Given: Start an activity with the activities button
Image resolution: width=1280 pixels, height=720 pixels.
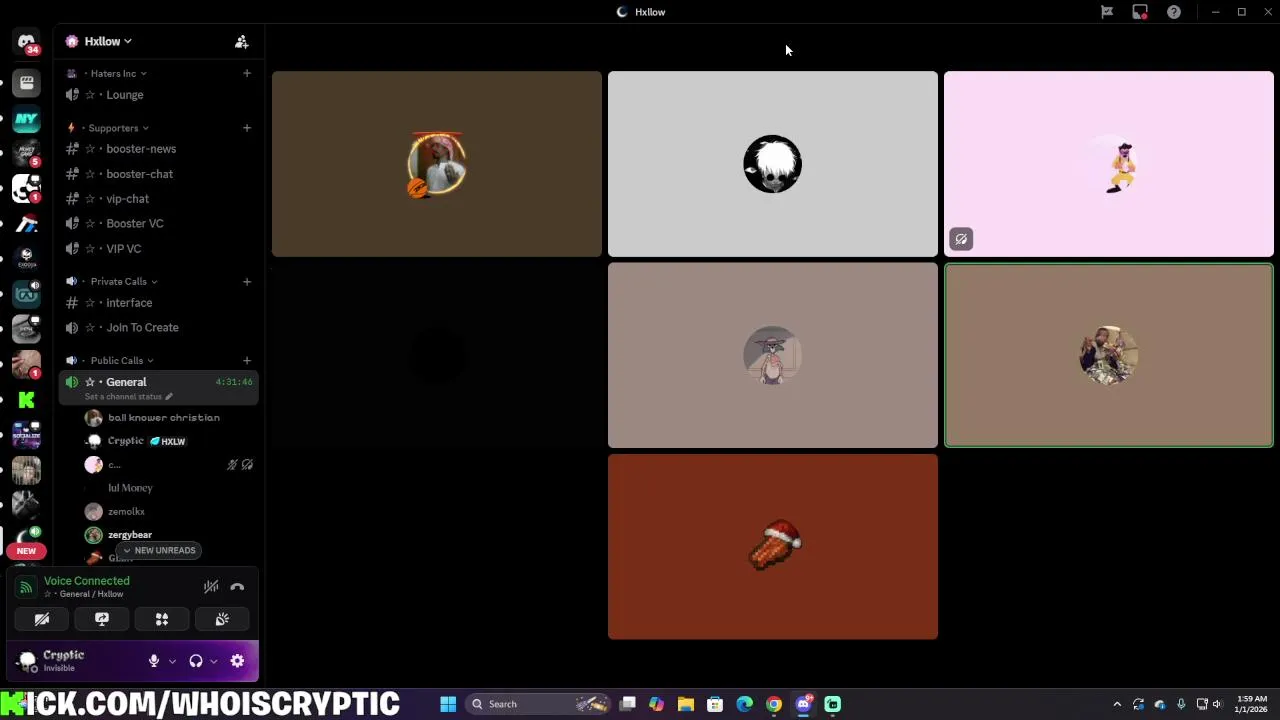Looking at the screenshot, I should 162,619.
